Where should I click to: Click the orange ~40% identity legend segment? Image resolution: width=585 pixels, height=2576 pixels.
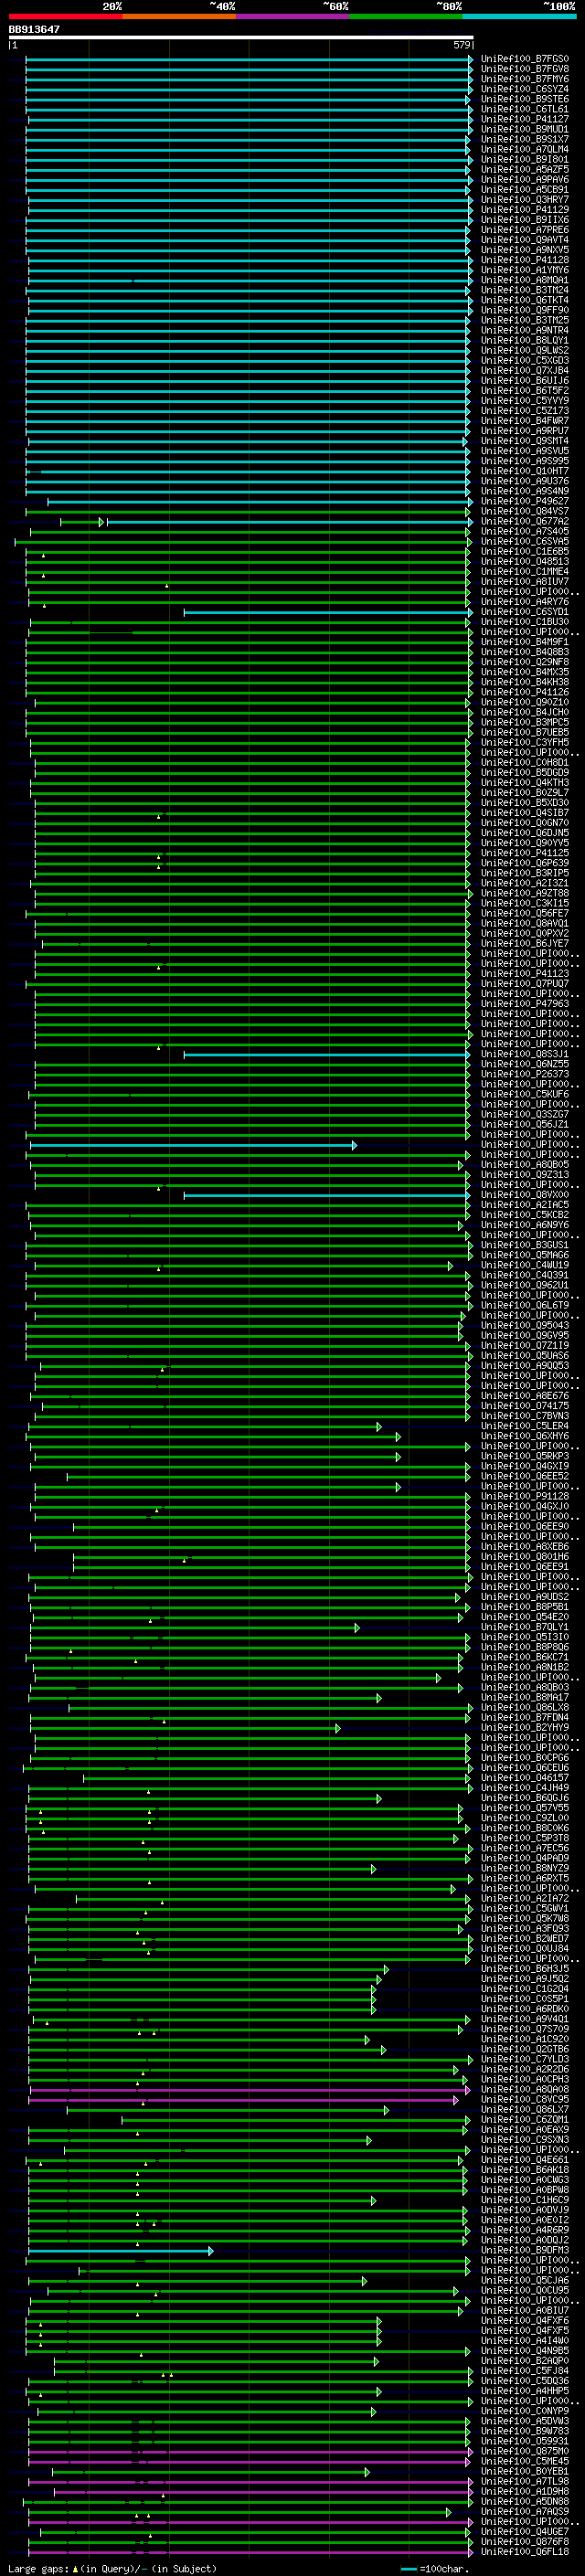[x=179, y=16]
